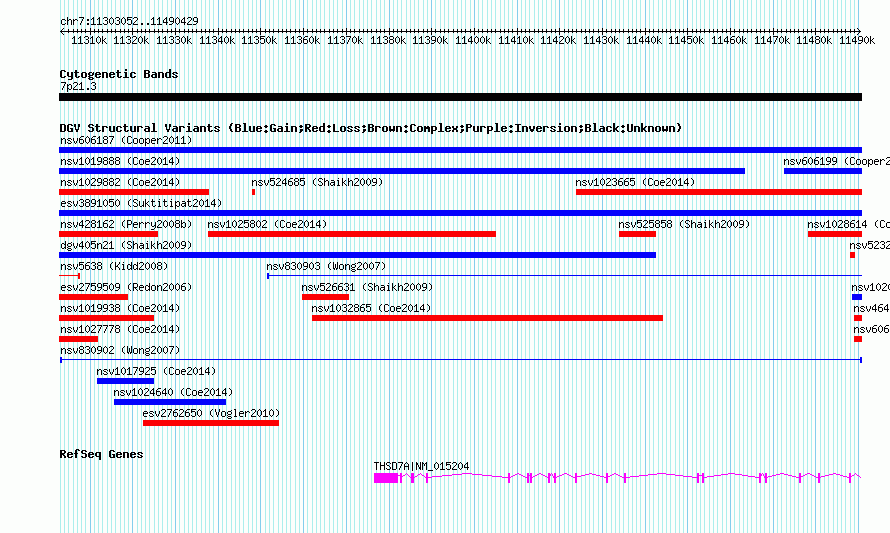Click the chr7:11303052..11490429 coordinates text
890x533 pixels.
(129, 21)
